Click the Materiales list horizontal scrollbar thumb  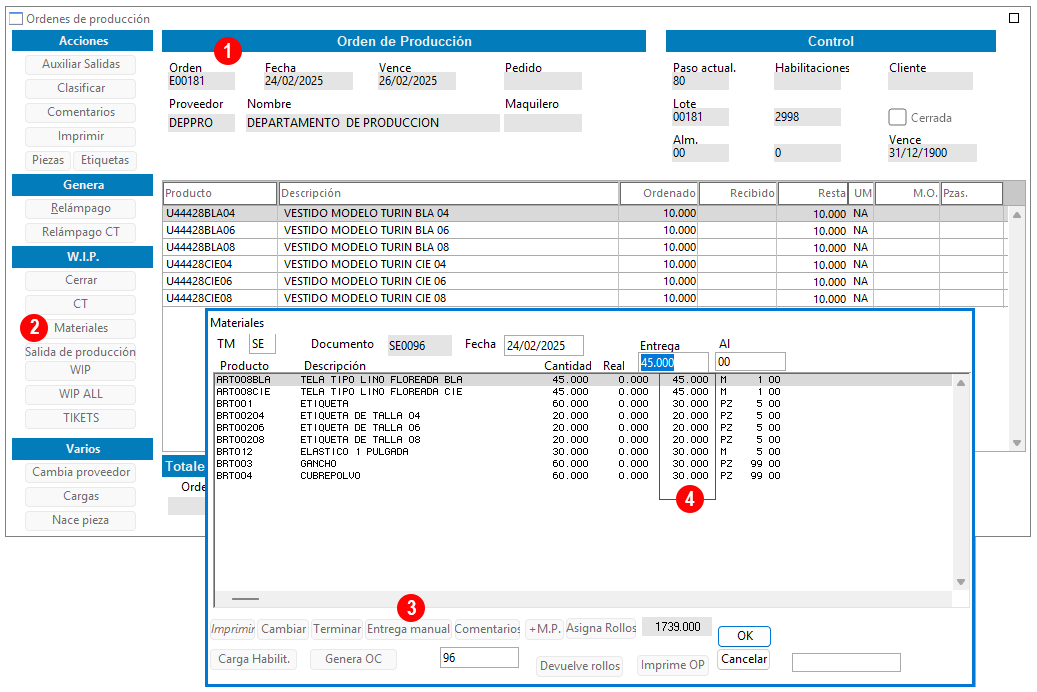click(245, 599)
